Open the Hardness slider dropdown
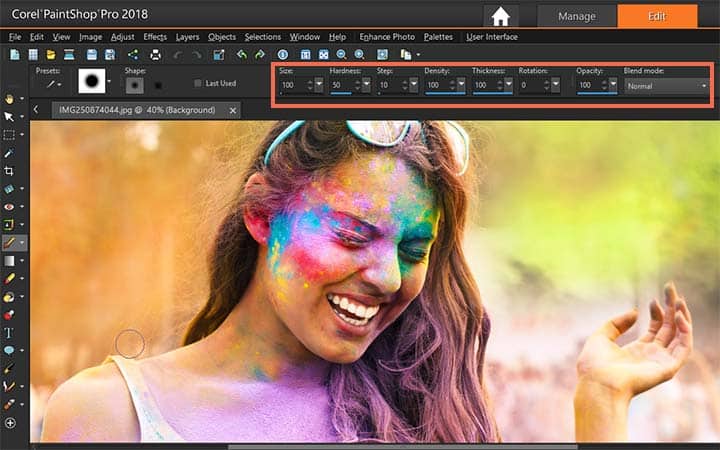Screen dimensions: 720x450 [x=366, y=84]
